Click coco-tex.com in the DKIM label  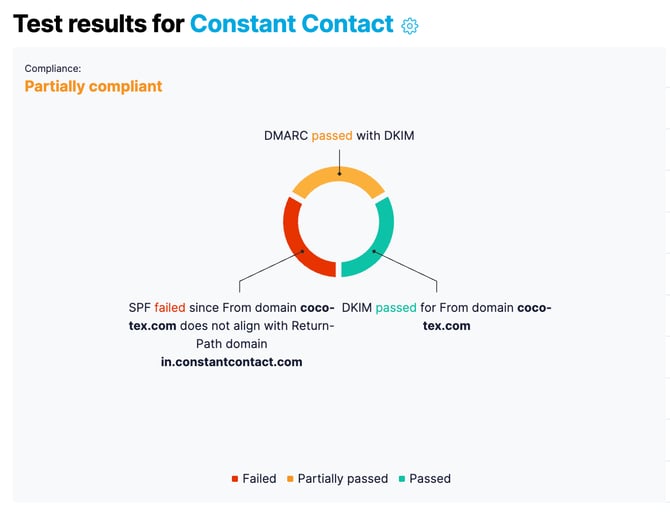pyautogui.click(x=488, y=317)
